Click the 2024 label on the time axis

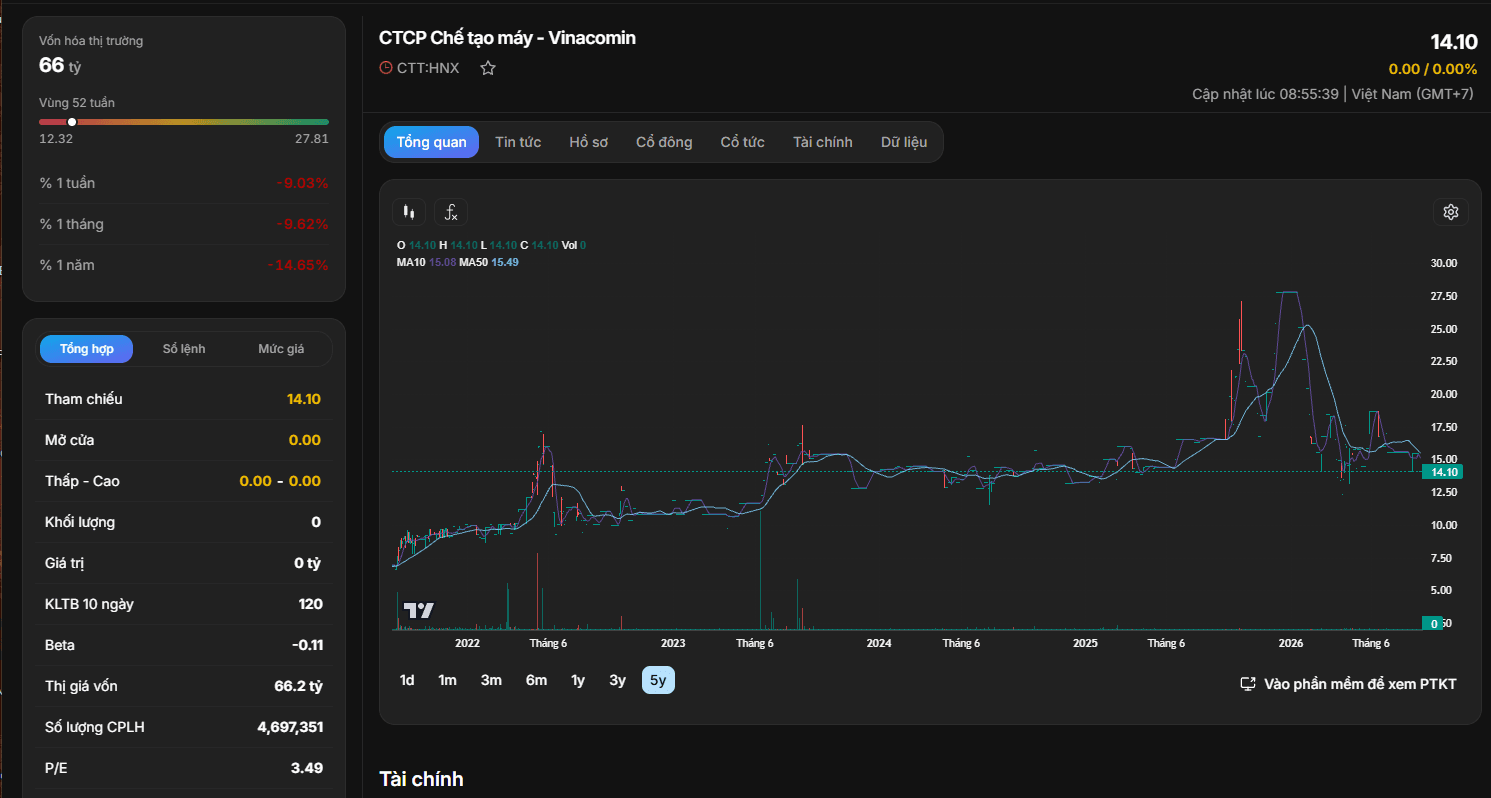(x=879, y=643)
